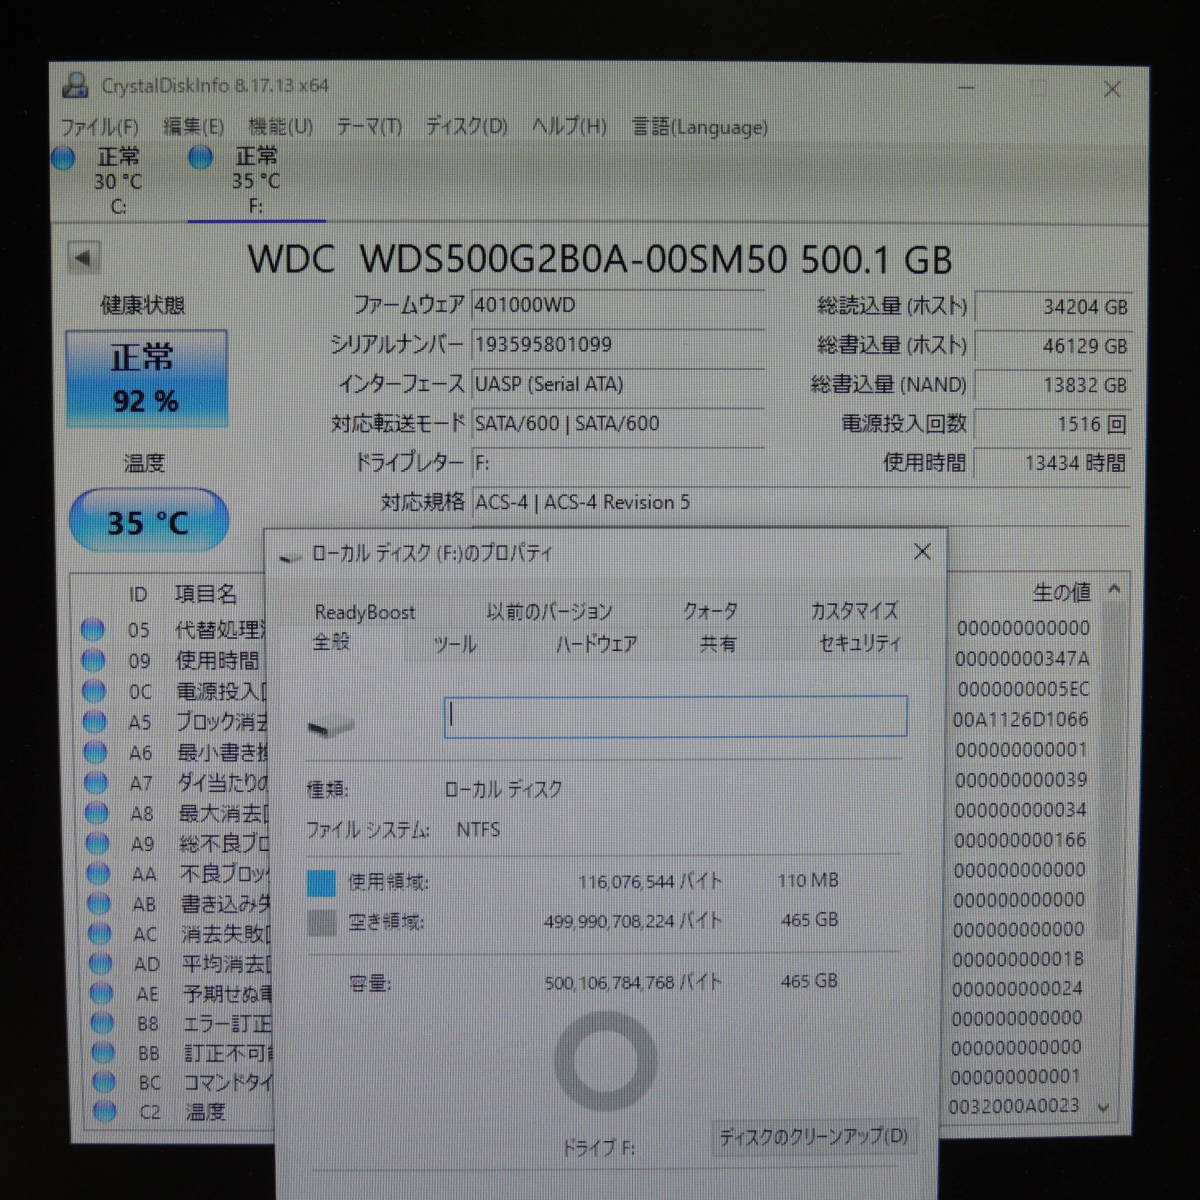The height and width of the screenshot is (1200, 1200).
Task: Switch to the ReadyBoost tab
Action: (x=365, y=612)
